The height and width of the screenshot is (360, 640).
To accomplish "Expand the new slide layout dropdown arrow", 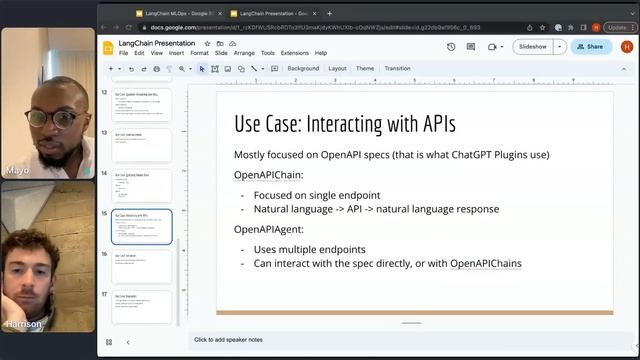I will click(x=120, y=69).
